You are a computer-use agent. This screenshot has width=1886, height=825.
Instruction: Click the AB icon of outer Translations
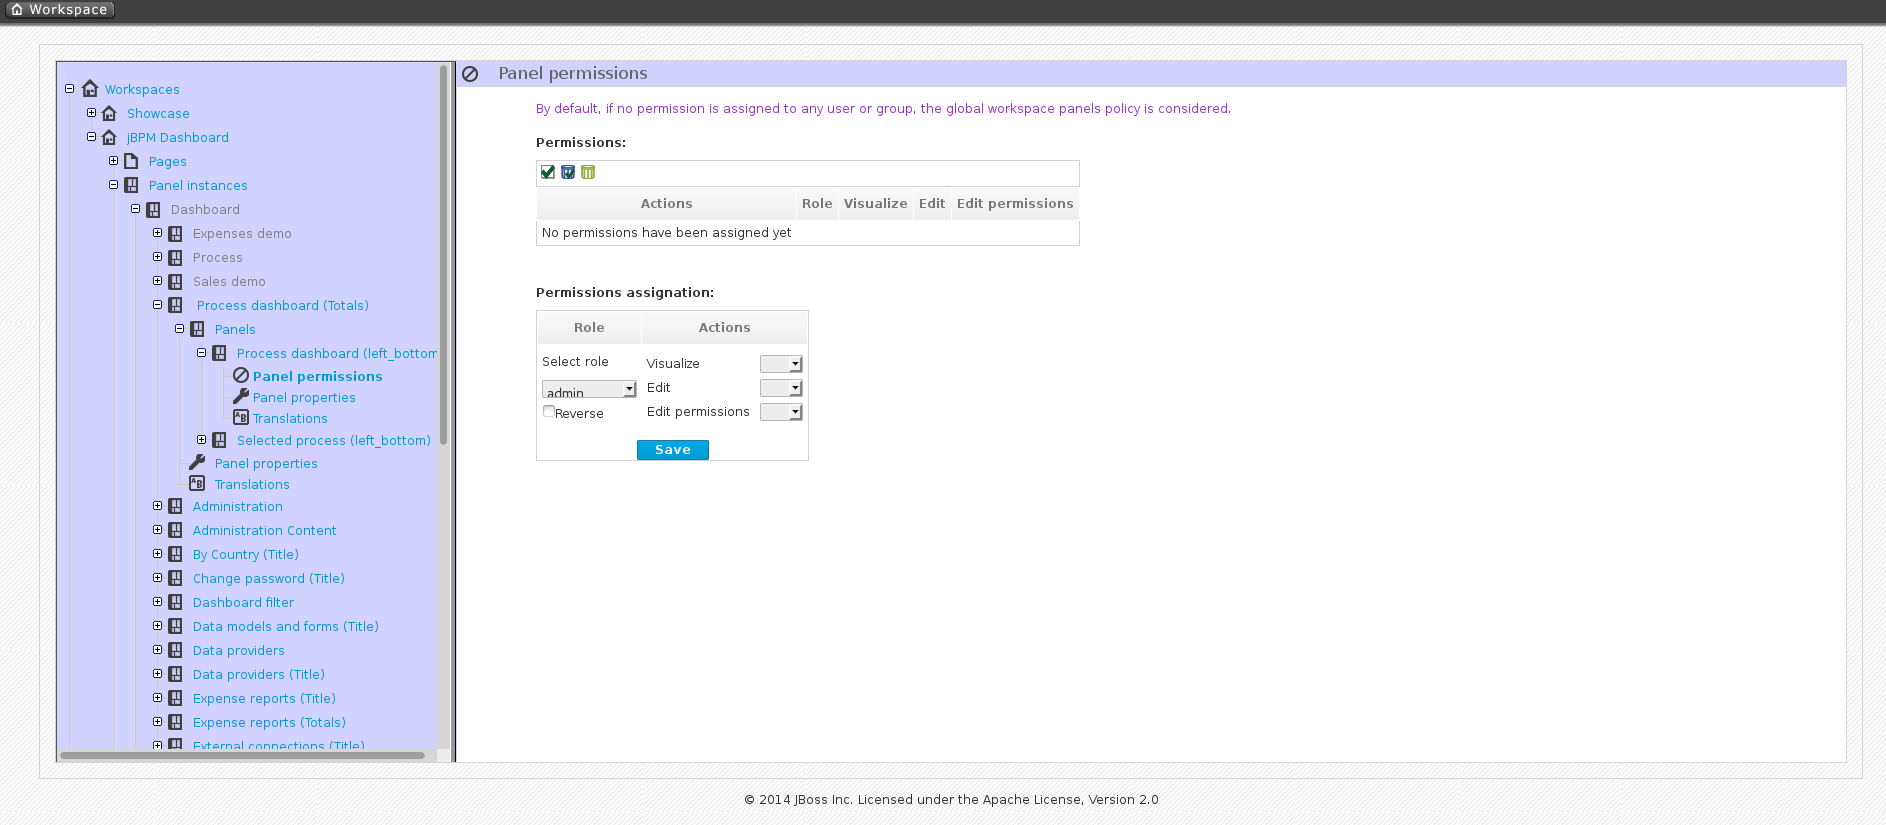197,483
